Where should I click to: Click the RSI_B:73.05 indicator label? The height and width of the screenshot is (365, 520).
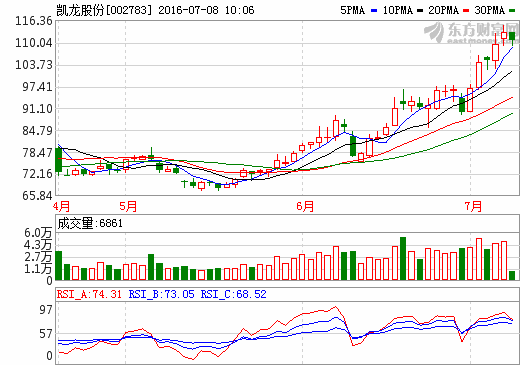click(161, 294)
